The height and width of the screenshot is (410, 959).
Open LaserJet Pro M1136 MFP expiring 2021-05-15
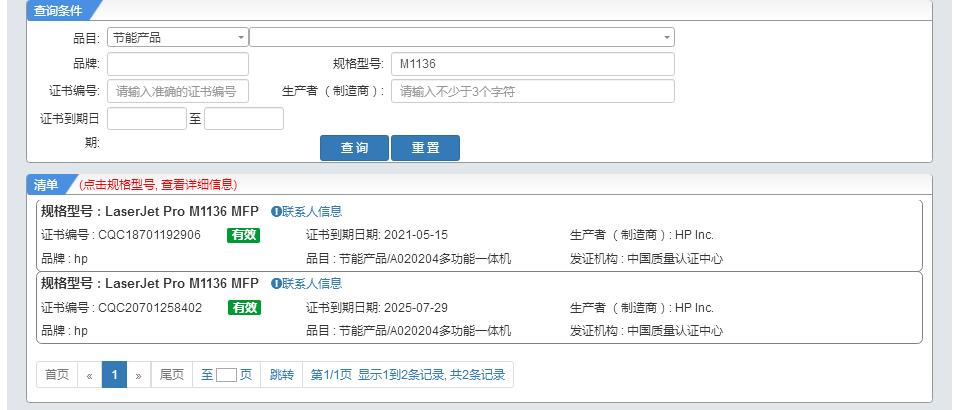click(182, 212)
